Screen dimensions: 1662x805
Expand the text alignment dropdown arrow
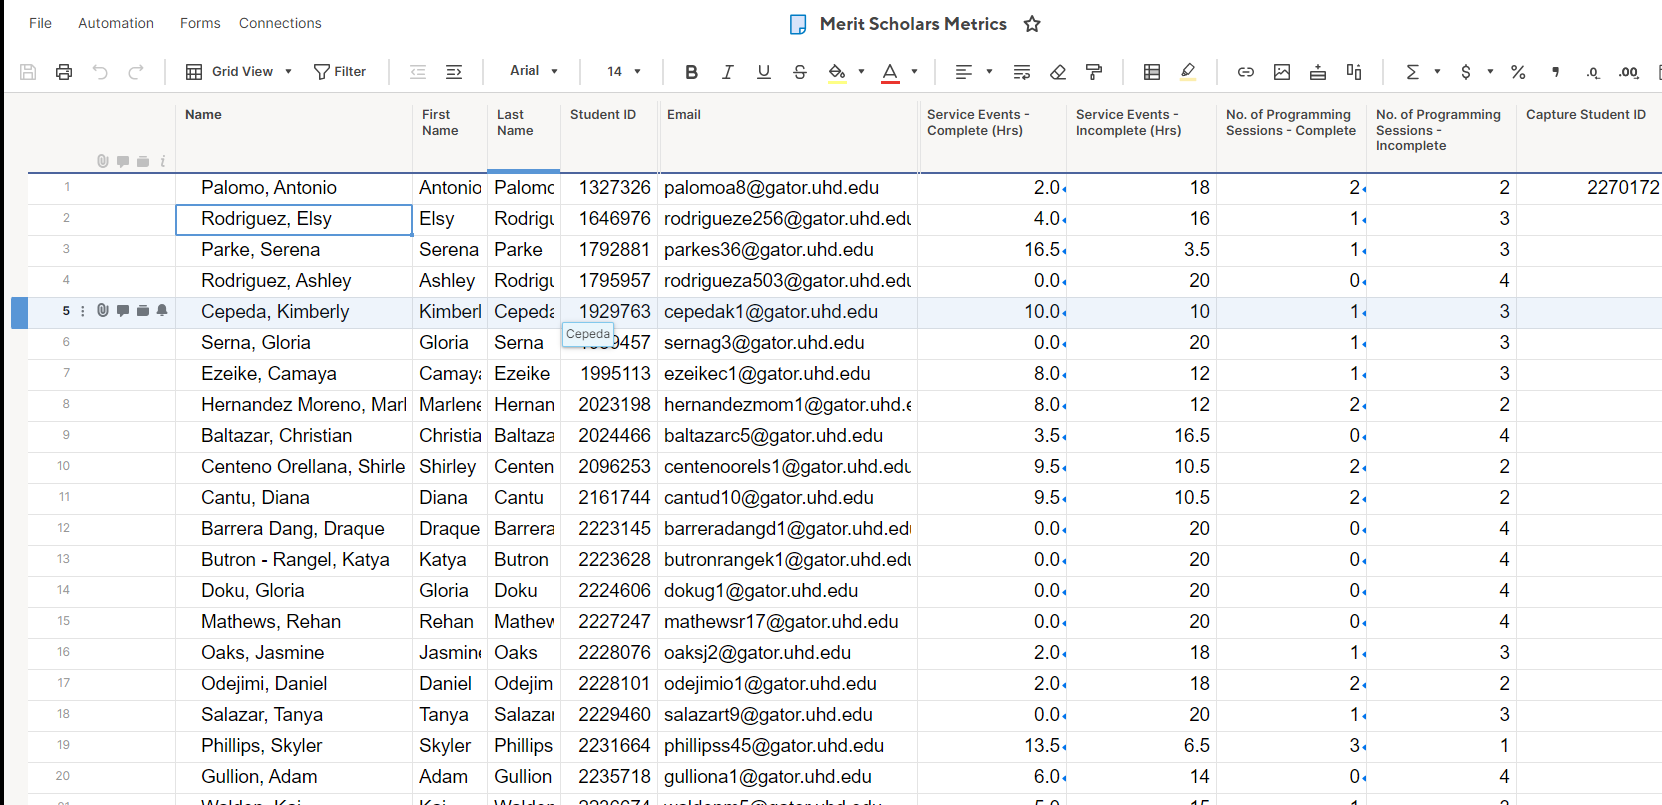pos(989,72)
